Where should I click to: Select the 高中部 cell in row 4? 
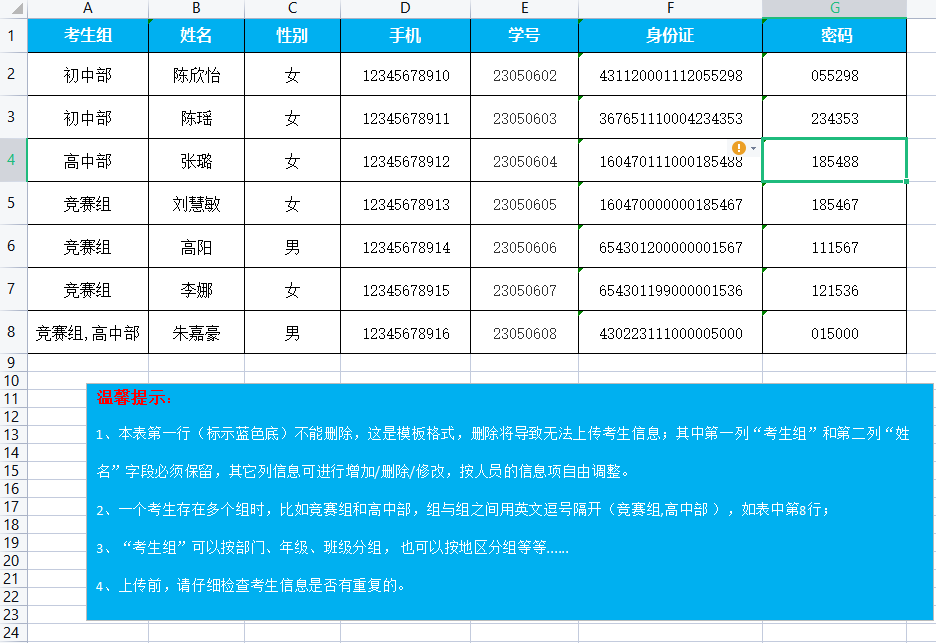click(88, 161)
